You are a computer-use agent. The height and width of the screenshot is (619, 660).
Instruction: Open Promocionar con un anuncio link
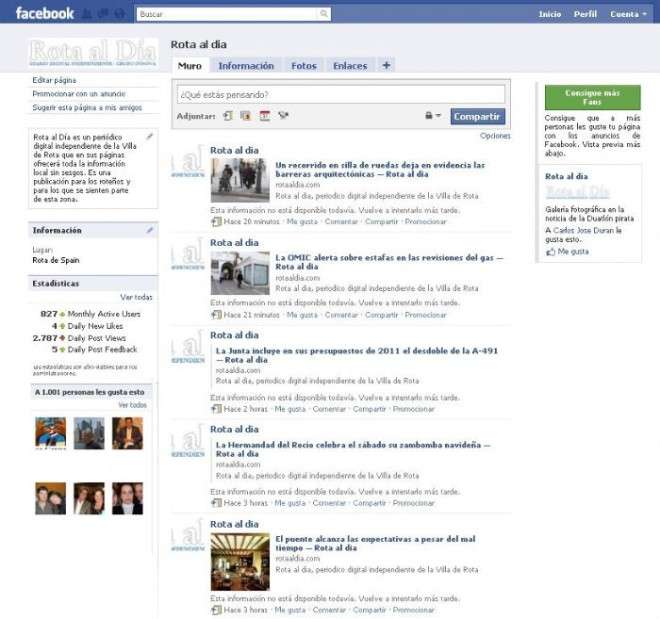79,93
